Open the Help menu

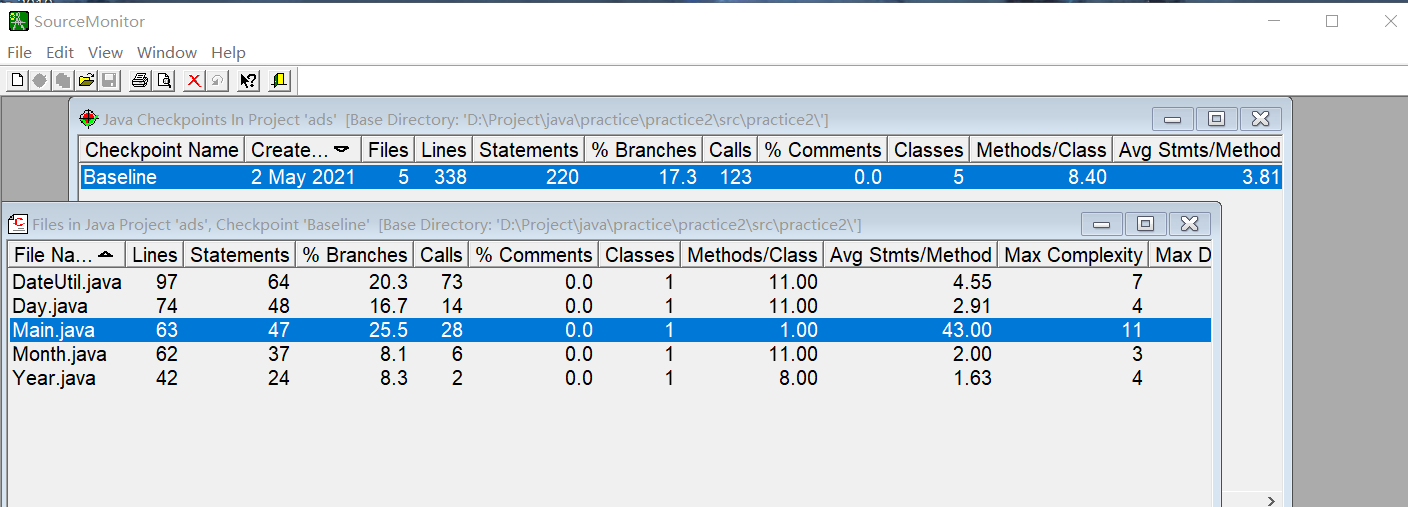click(x=228, y=52)
